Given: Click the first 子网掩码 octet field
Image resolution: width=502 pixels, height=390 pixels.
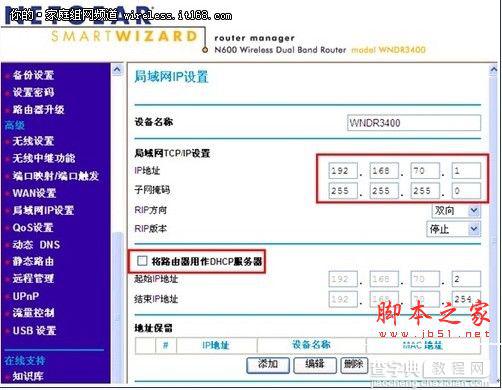Looking at the screenshot, I should (x=343, y=191).
